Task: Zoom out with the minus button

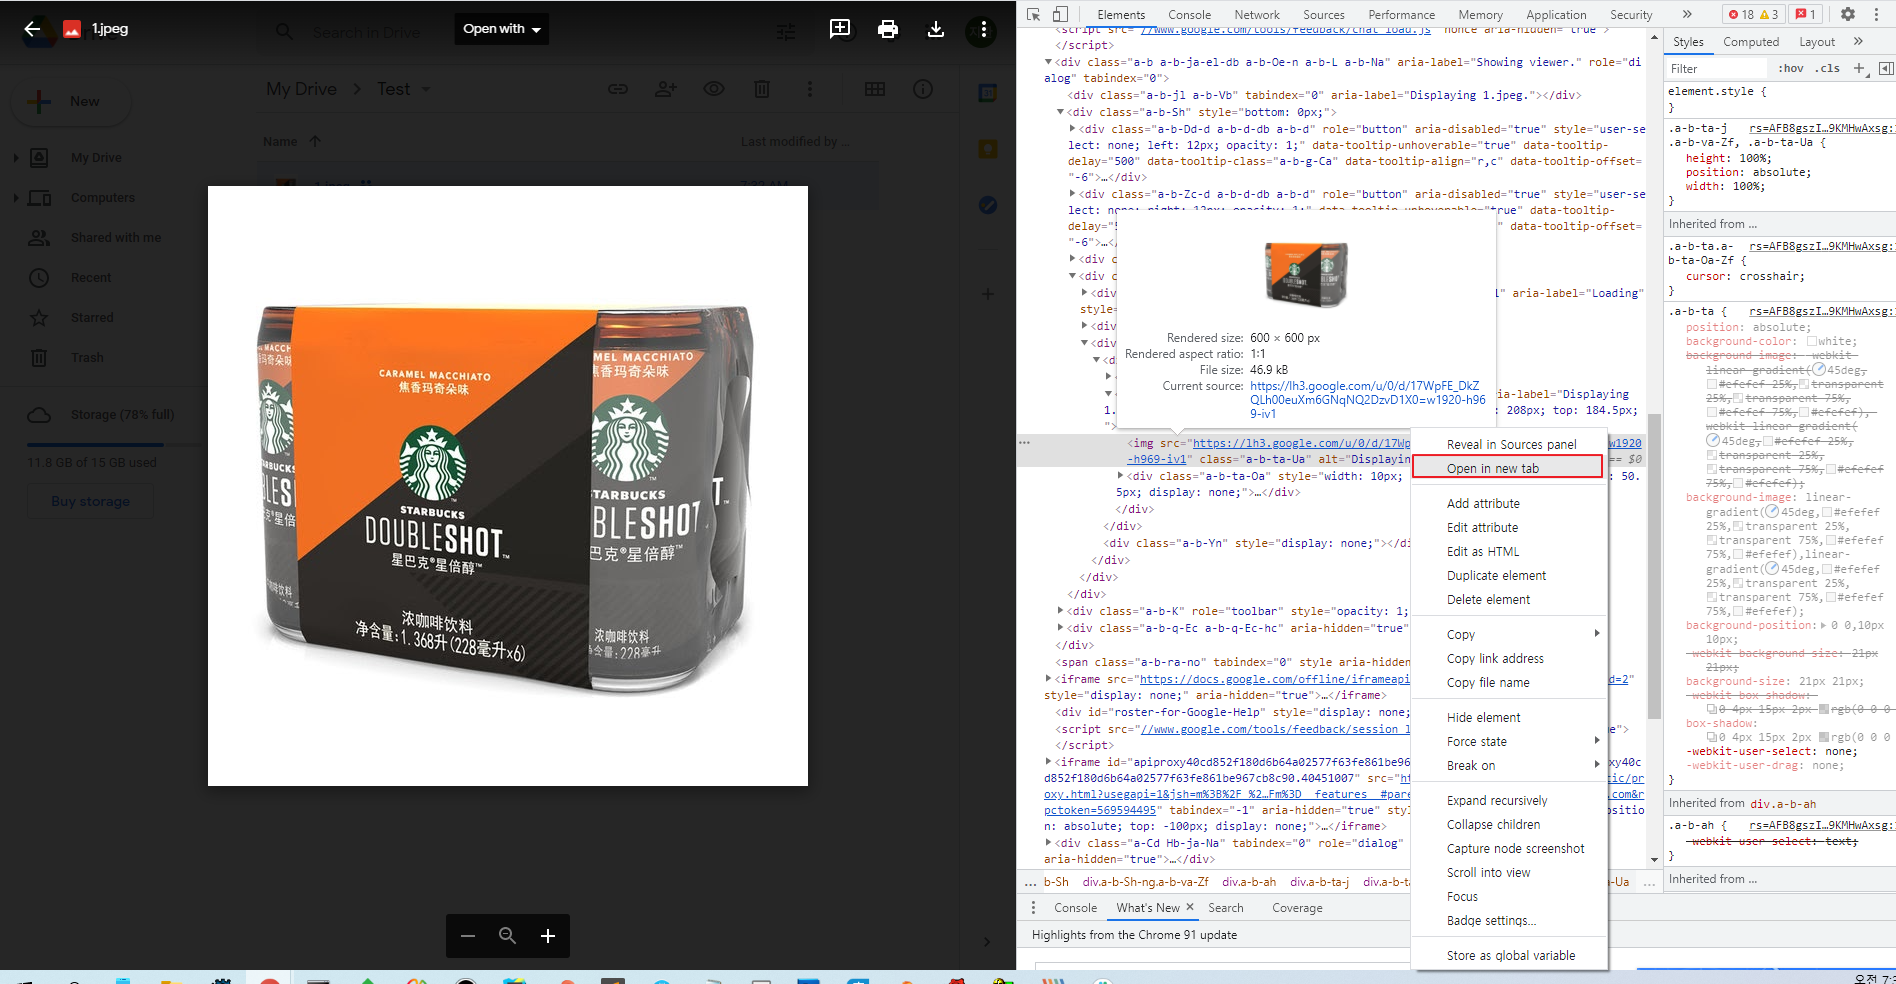Action: (468, 936)
